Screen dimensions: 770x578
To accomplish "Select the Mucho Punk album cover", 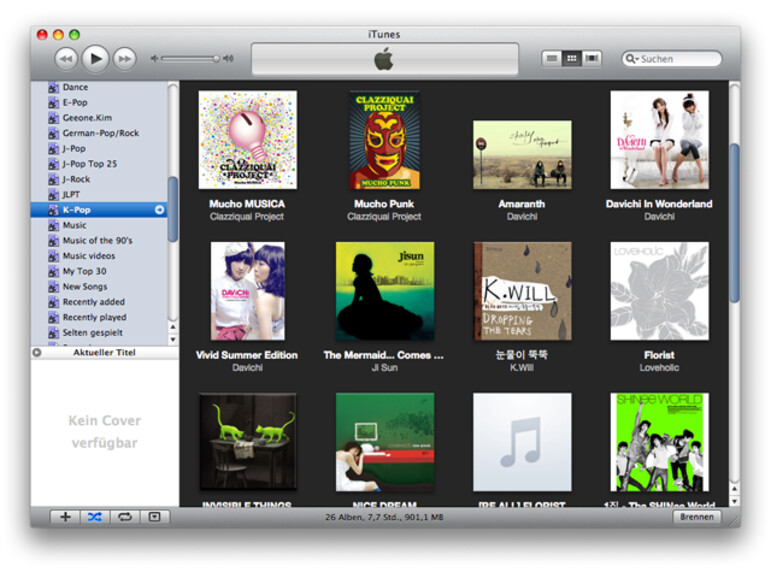I will [385, 139].
